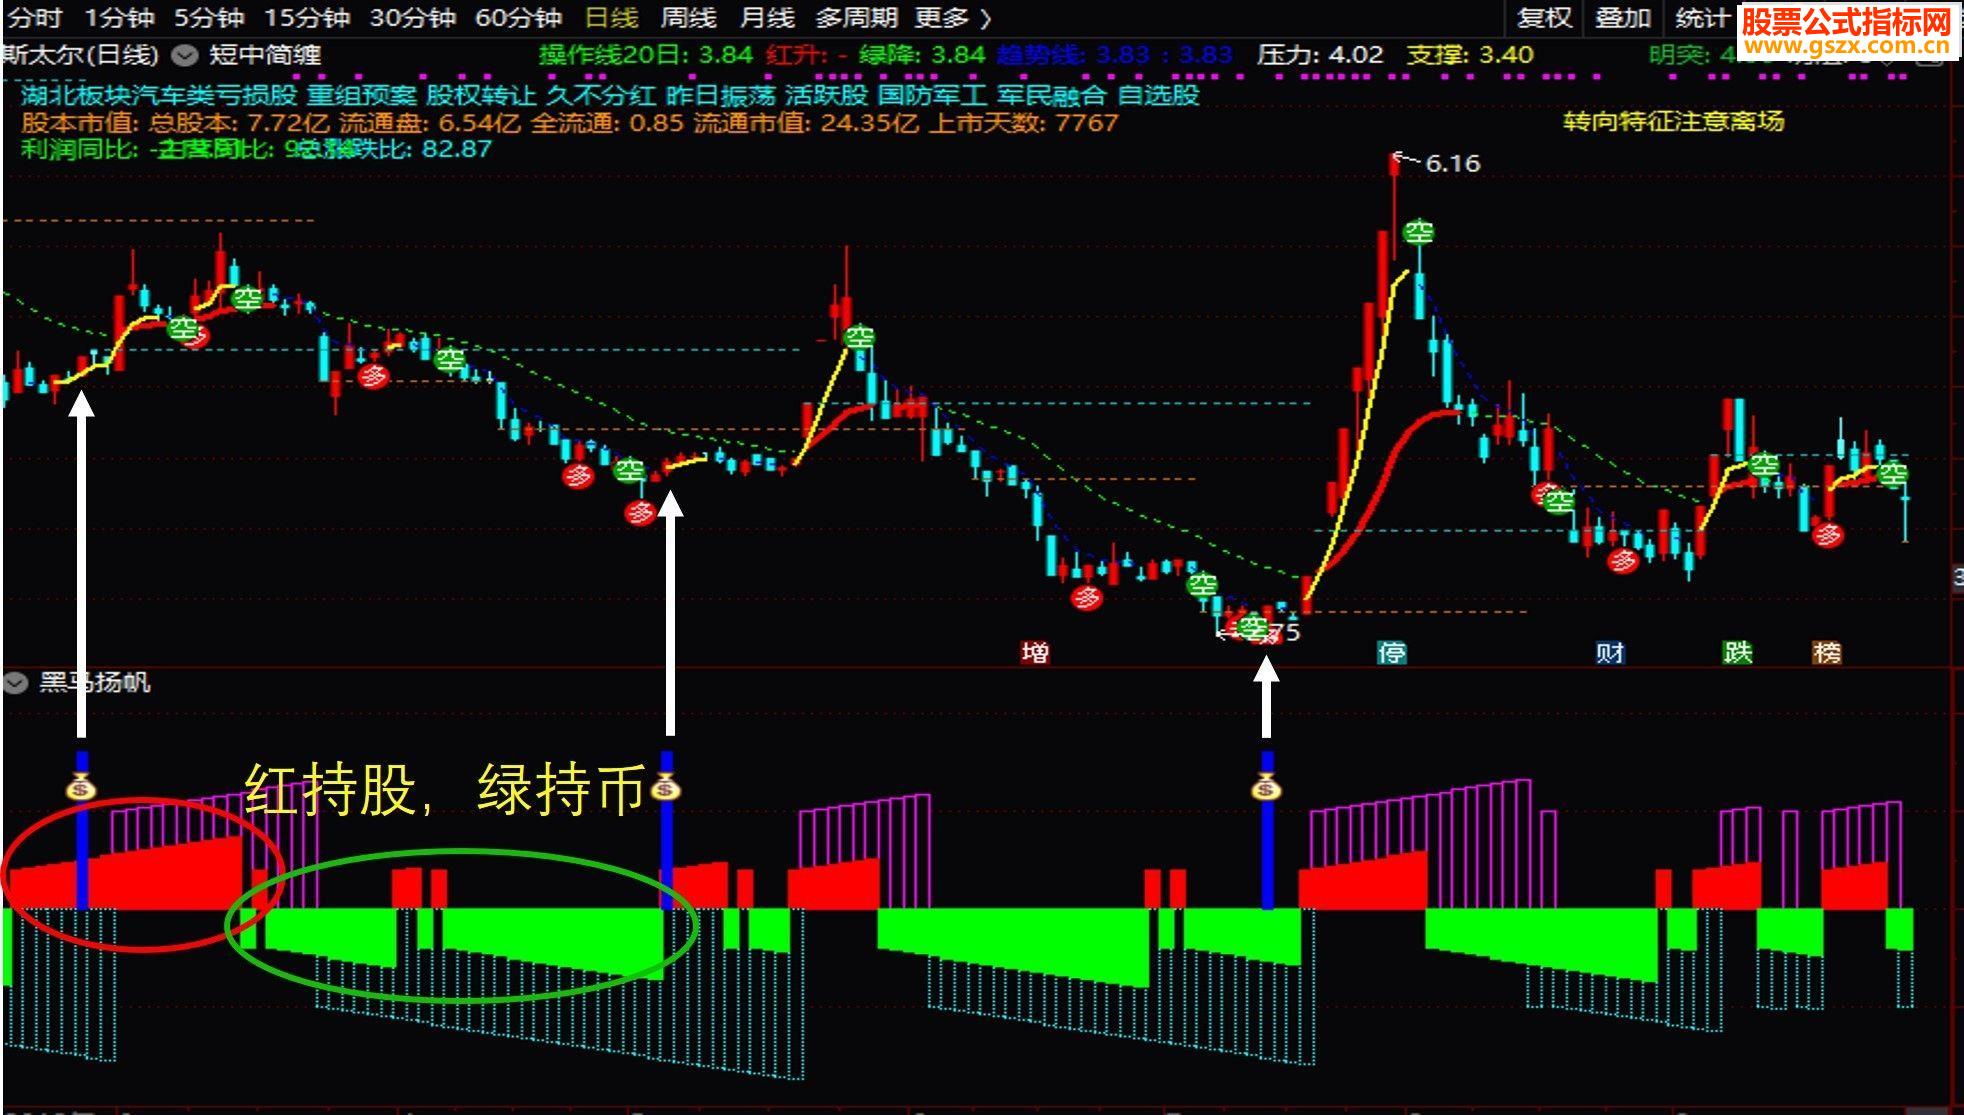Click the 财 financial event marker icon
The height and width of the screenshot is (1115, 1964).
pos(1610,653)
